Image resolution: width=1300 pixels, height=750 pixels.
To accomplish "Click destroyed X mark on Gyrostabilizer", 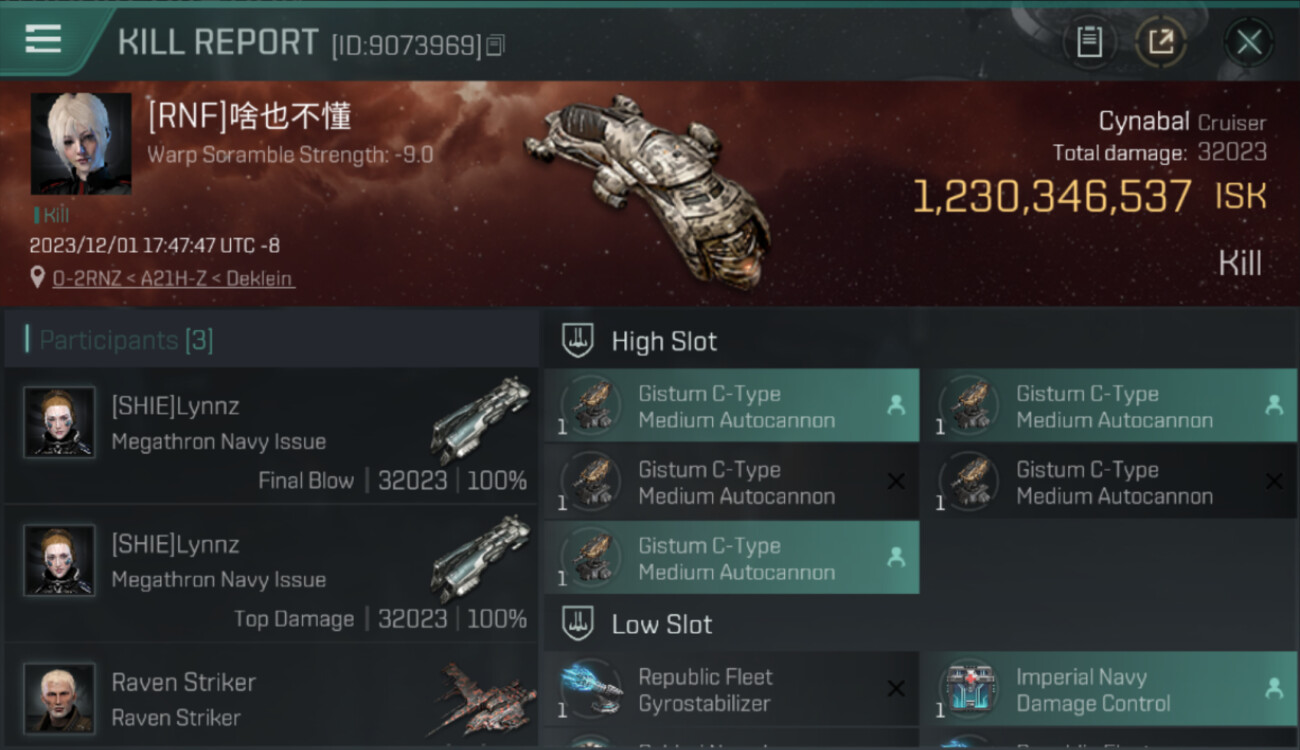I will pyautogui.click(x=896, y=689).
